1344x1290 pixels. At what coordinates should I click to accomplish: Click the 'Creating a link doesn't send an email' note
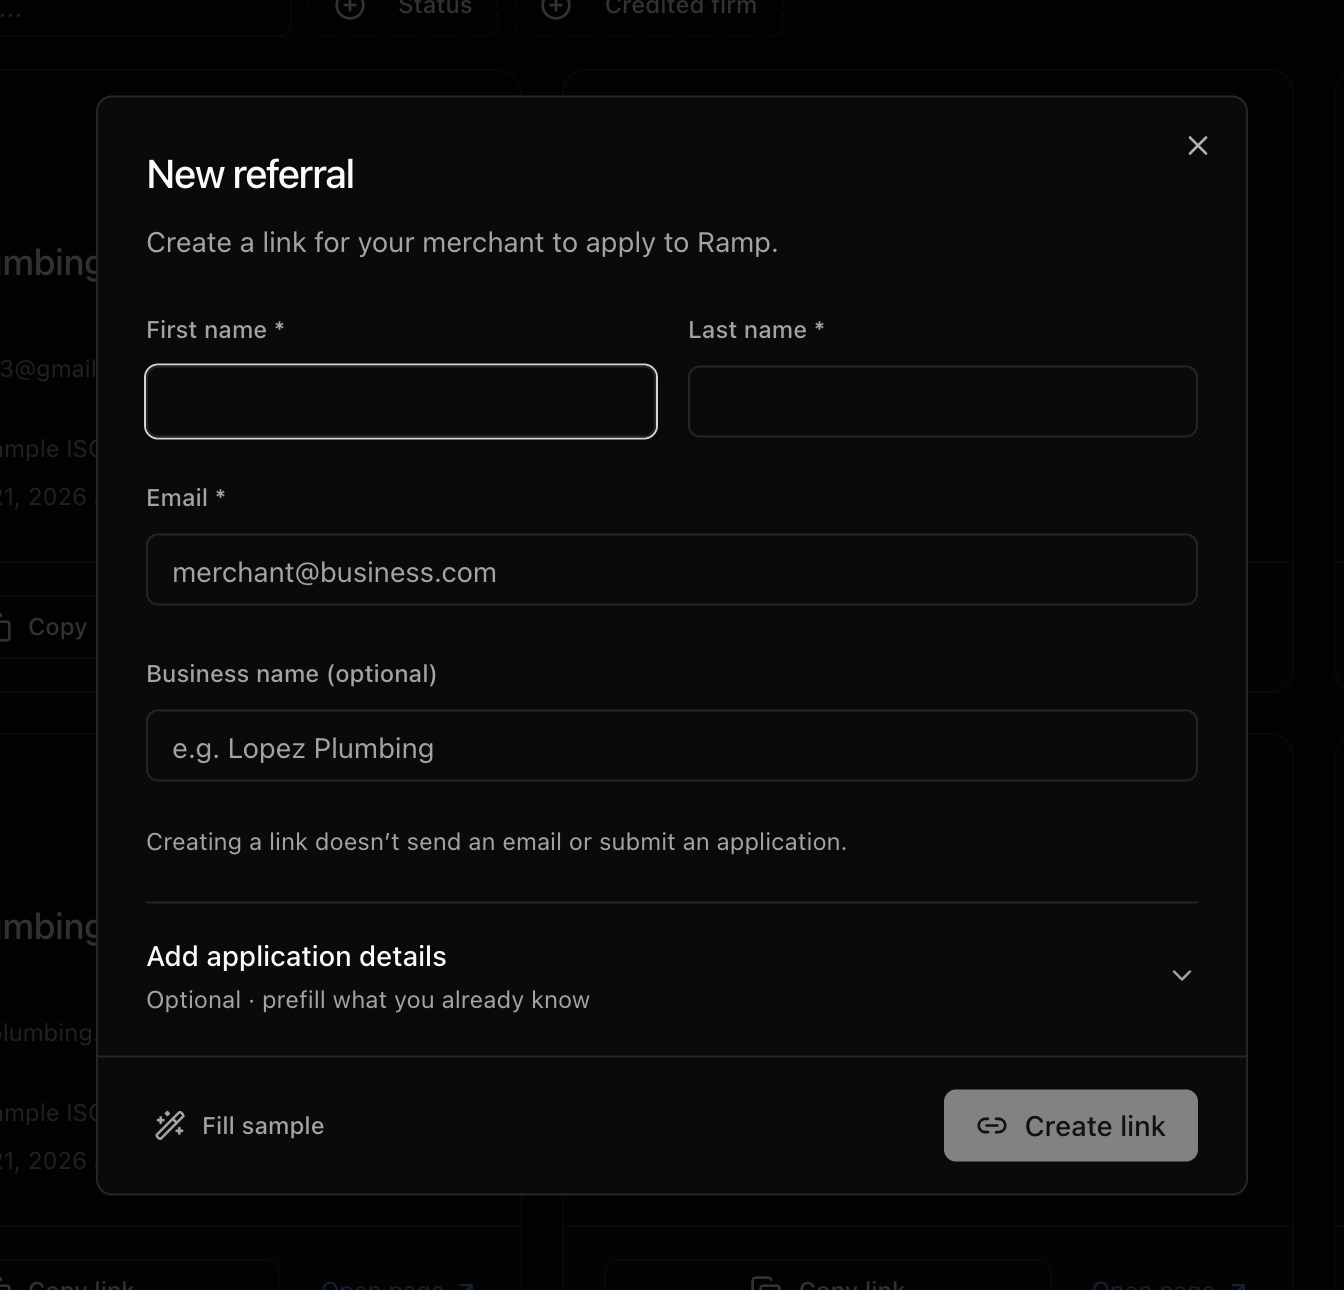pos(497,842)
